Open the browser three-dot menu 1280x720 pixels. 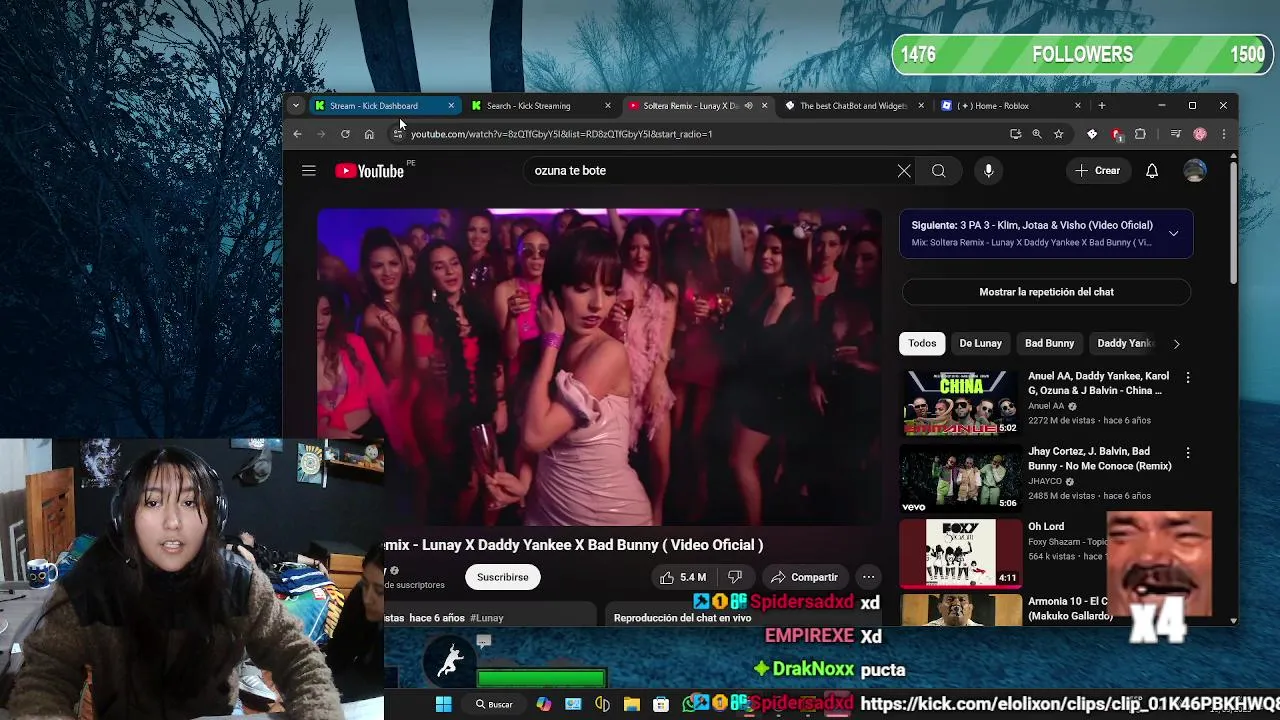(1223, 134)
